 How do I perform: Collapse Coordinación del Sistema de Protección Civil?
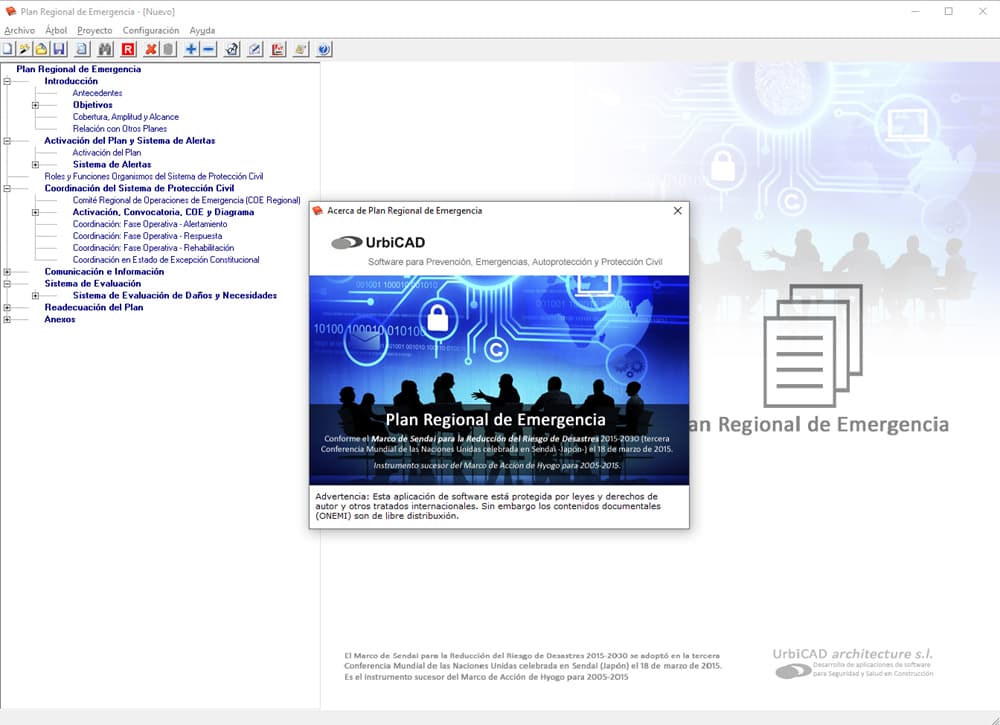(x=7, y=188)
